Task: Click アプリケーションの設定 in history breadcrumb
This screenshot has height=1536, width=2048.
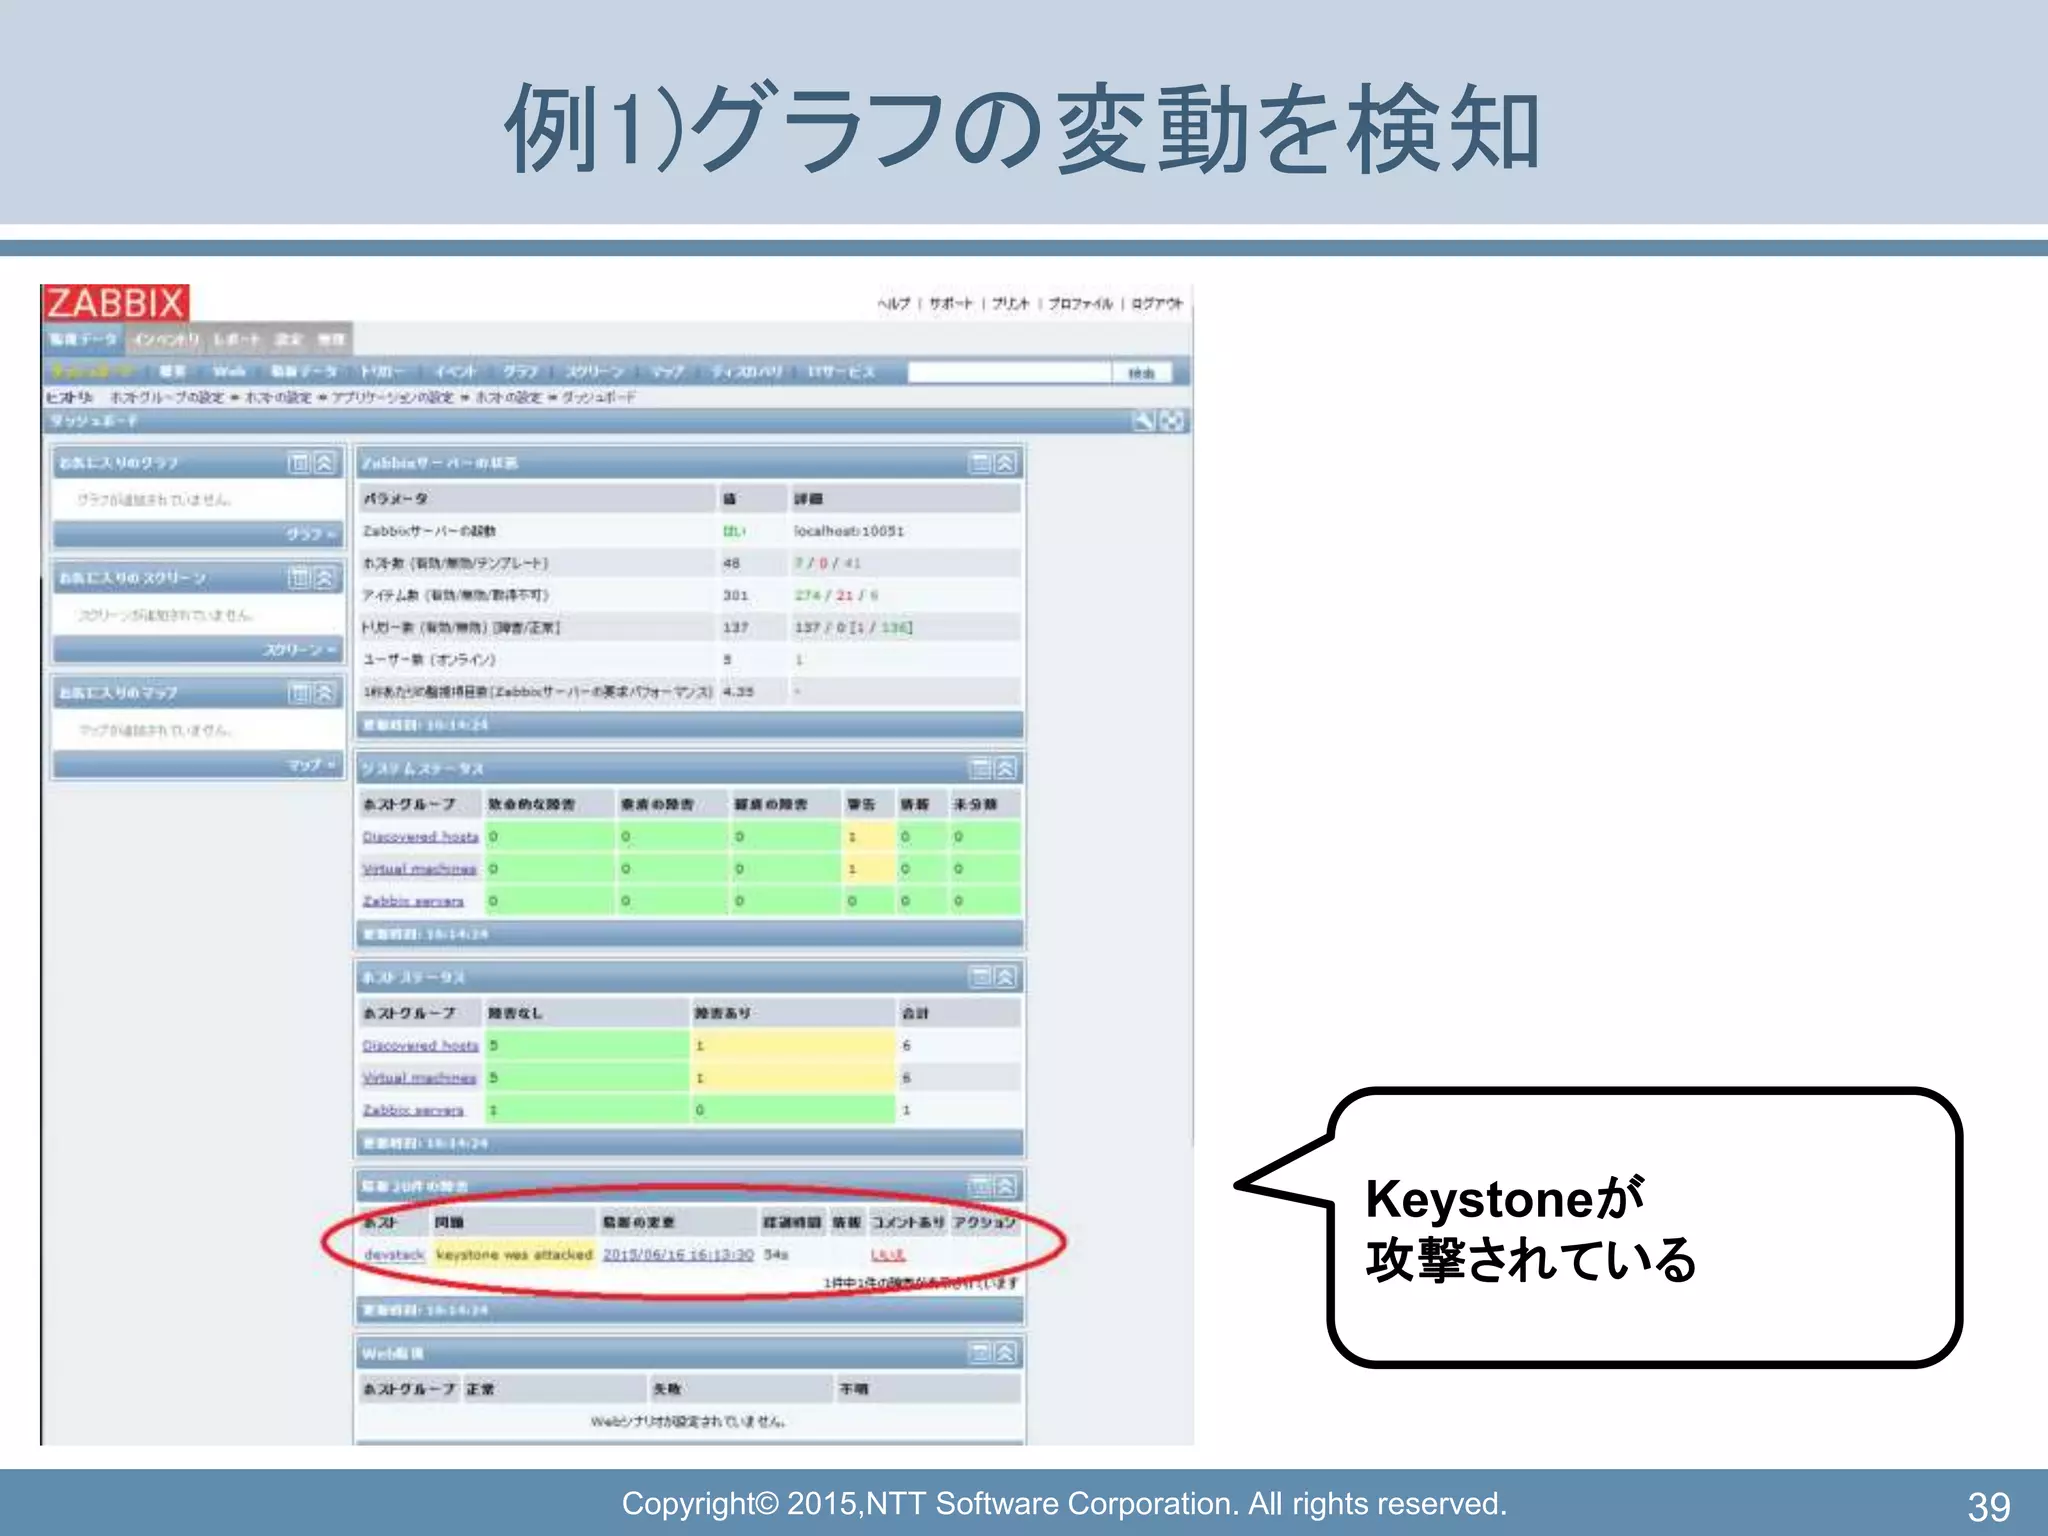Action: [x=394, y=397]
